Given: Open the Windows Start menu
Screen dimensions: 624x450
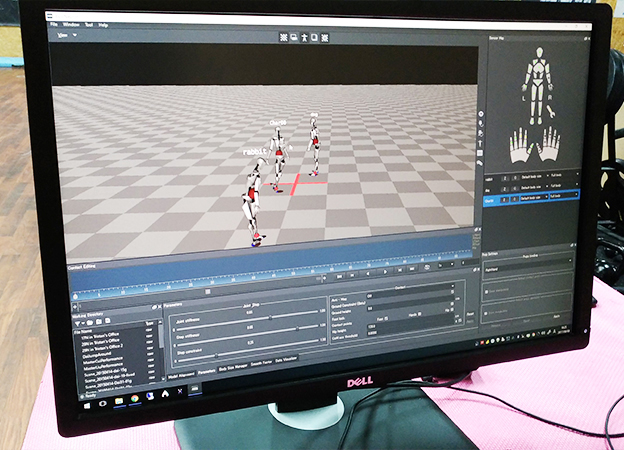Looking at the screenshot, I should (x=87, y=406).
